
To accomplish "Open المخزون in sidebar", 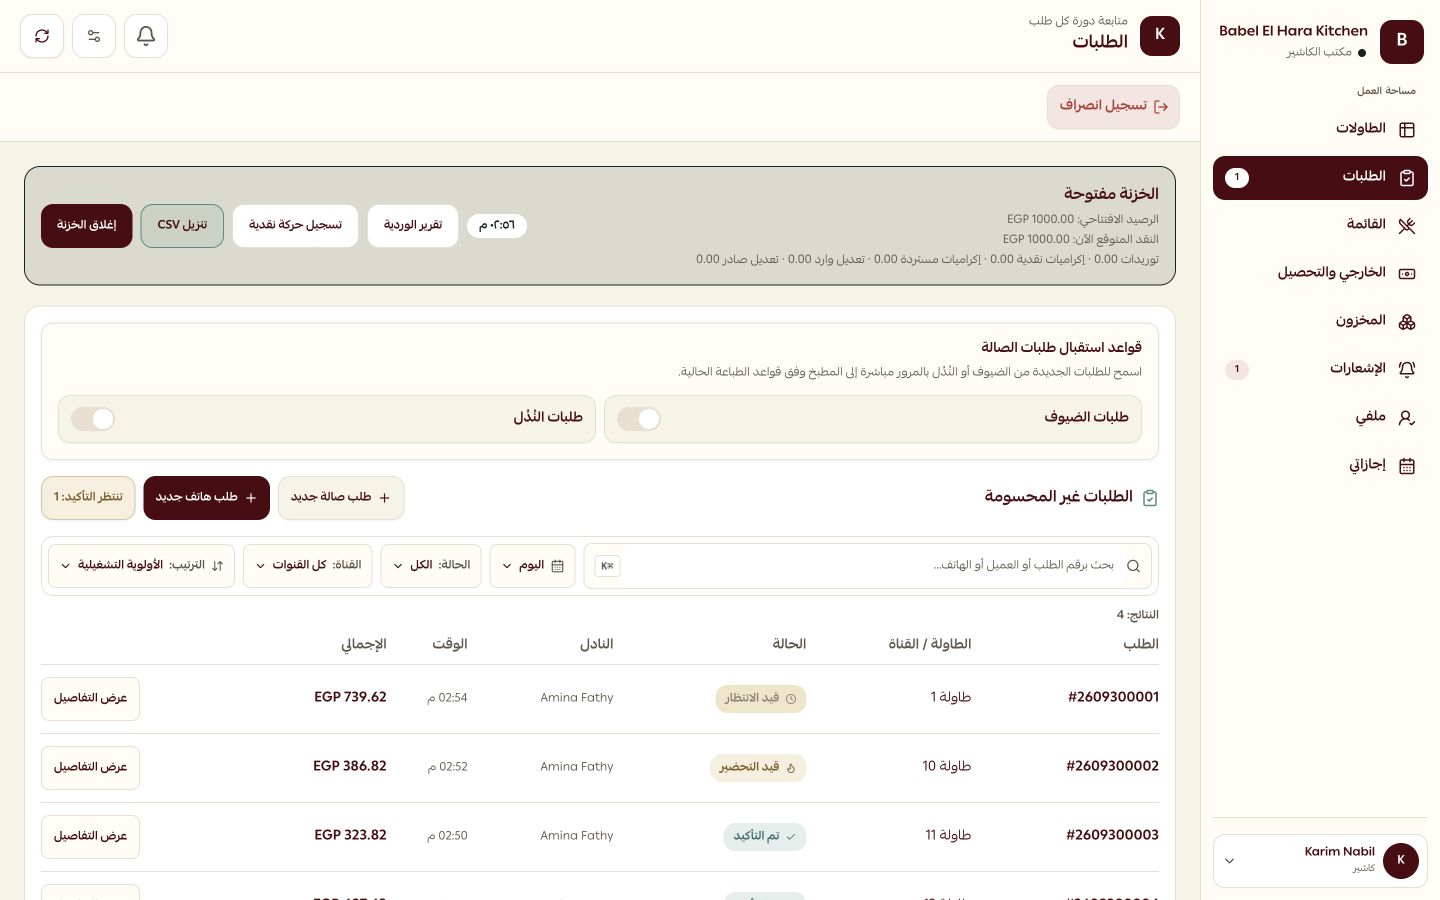I will click(1320, 321).
